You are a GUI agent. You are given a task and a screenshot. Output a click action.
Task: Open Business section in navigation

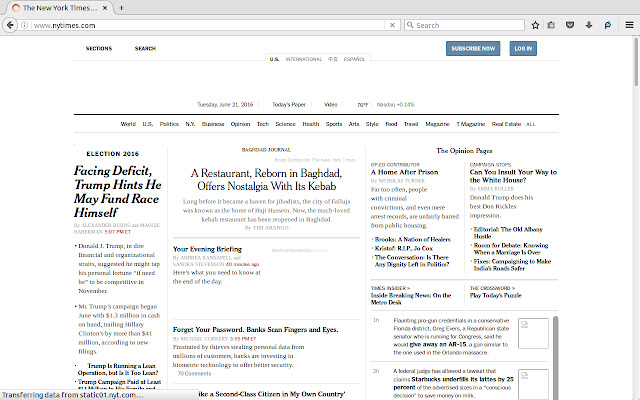coord(213,124)
